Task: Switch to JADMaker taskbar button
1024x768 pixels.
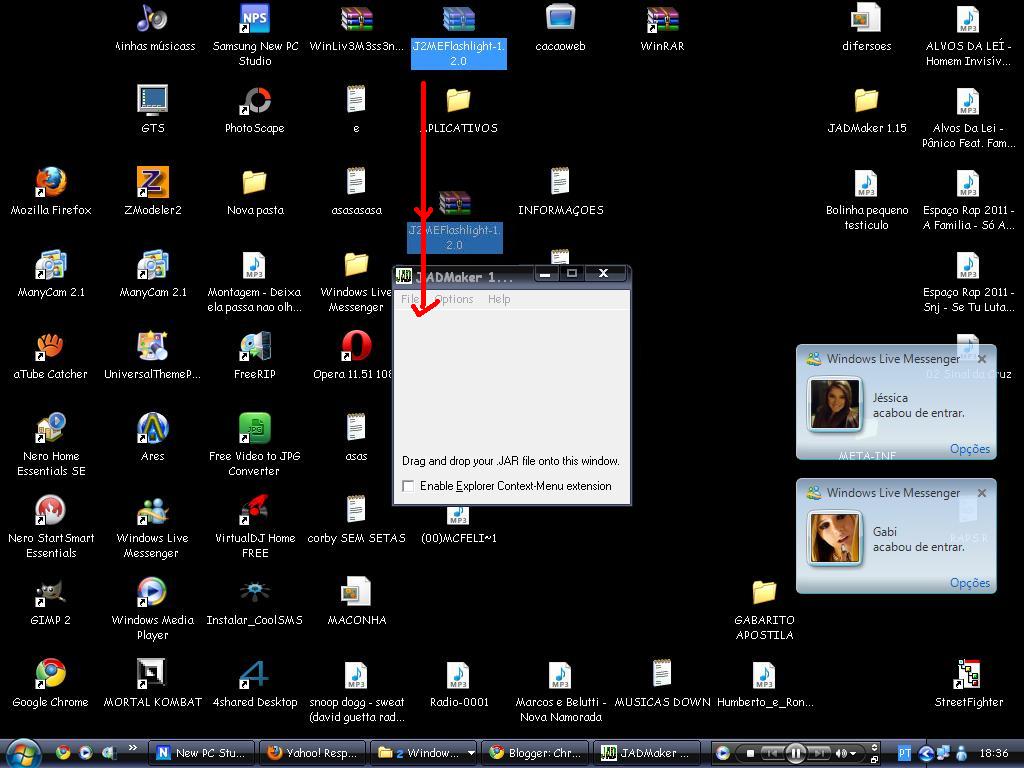Action: pos(646,753)
